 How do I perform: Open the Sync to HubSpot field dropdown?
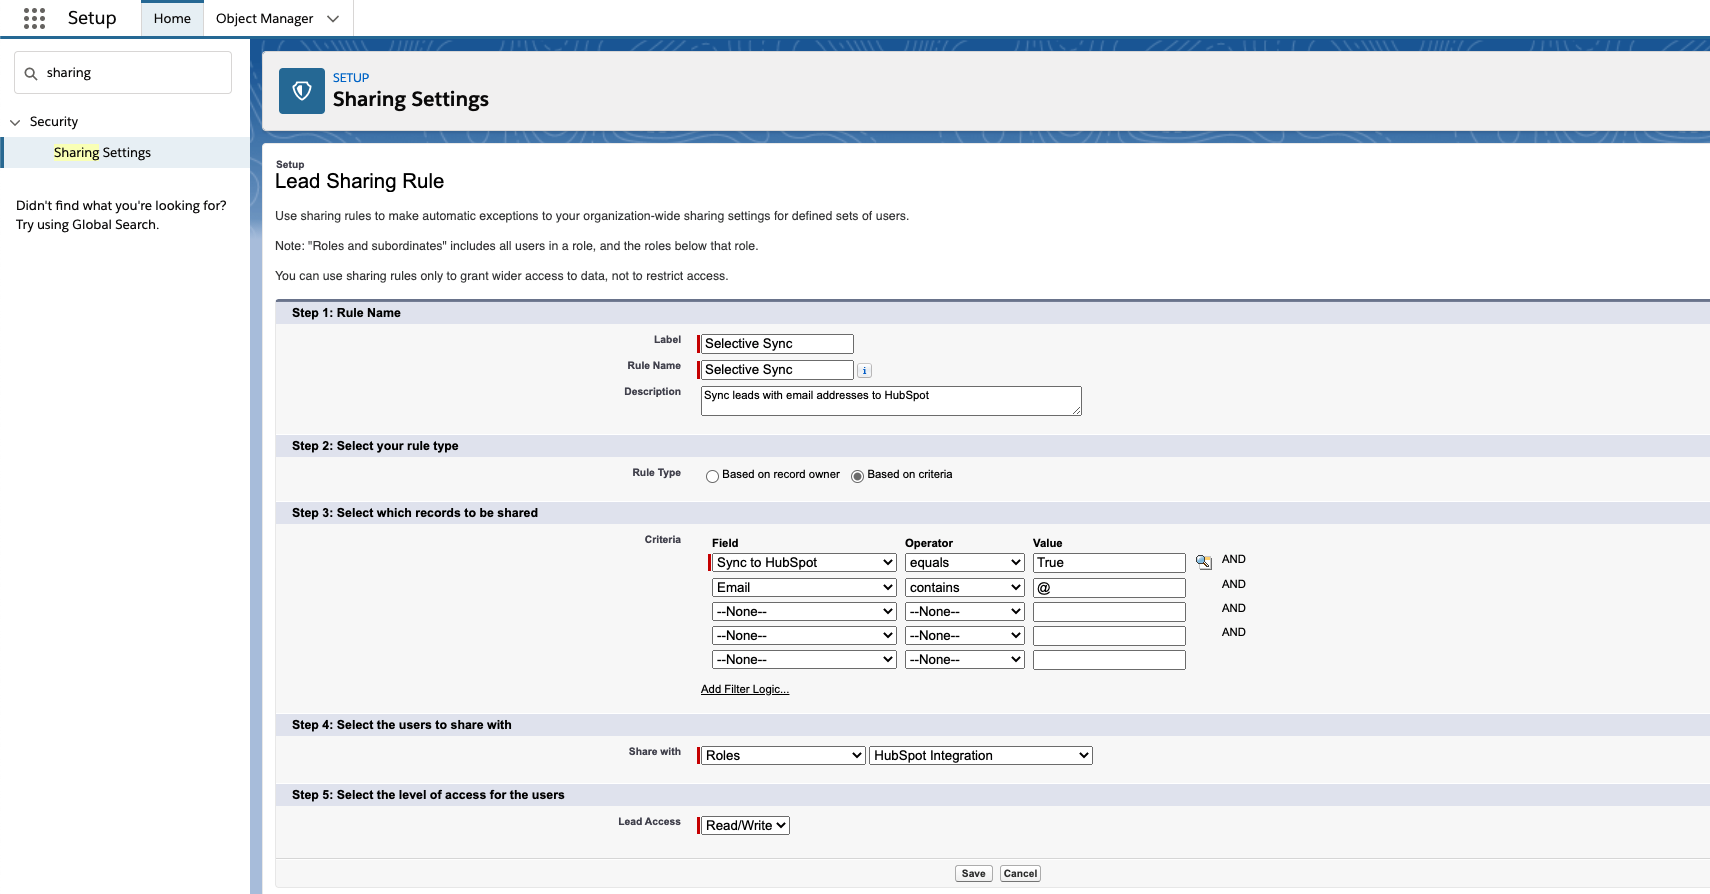pos(804,563)
